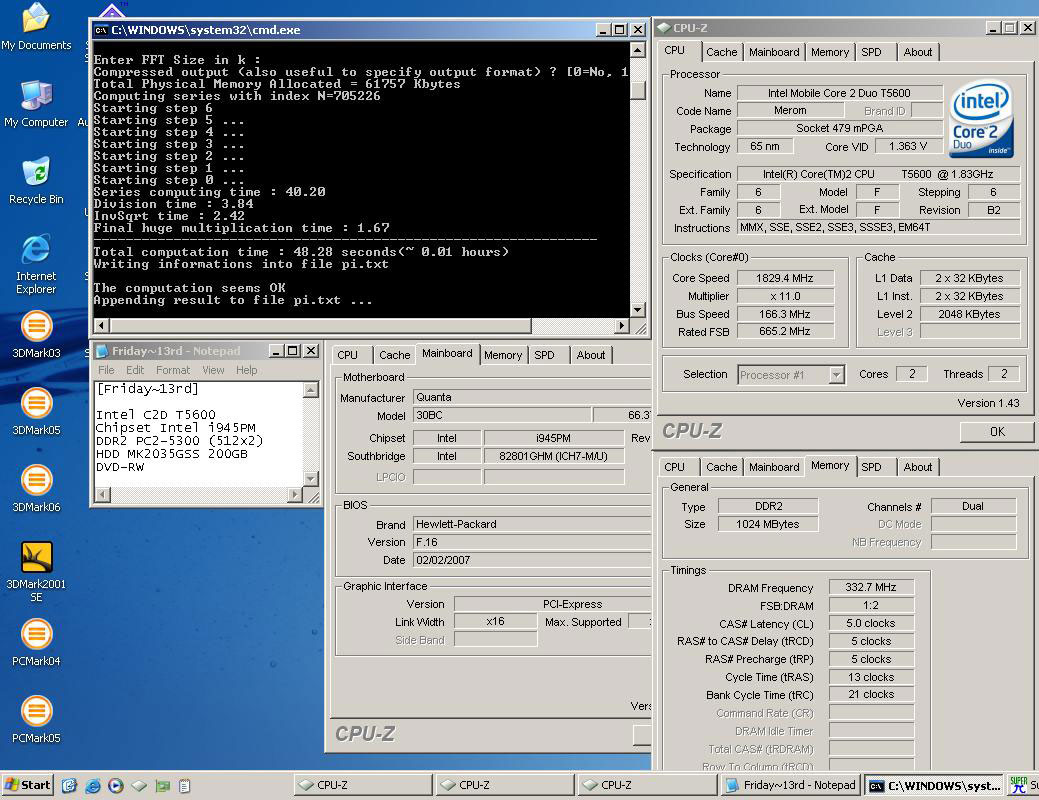Launch the PCMark05 desktop shortcut

pos(36,718)
